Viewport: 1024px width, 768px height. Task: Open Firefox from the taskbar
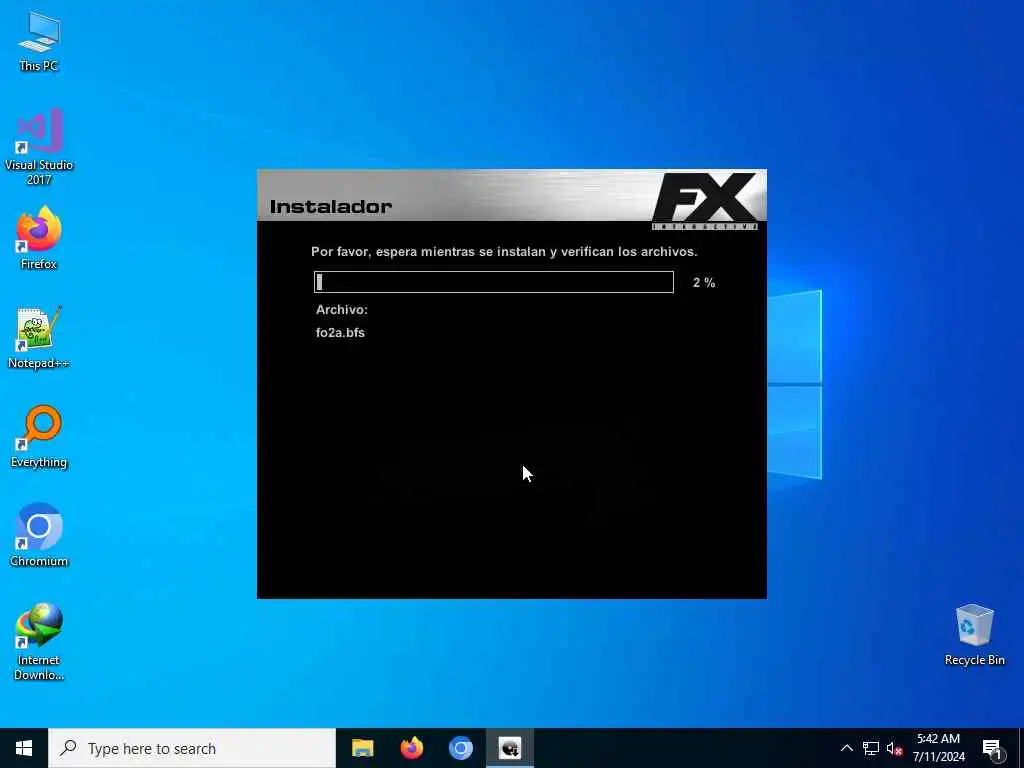pos(411,748)
